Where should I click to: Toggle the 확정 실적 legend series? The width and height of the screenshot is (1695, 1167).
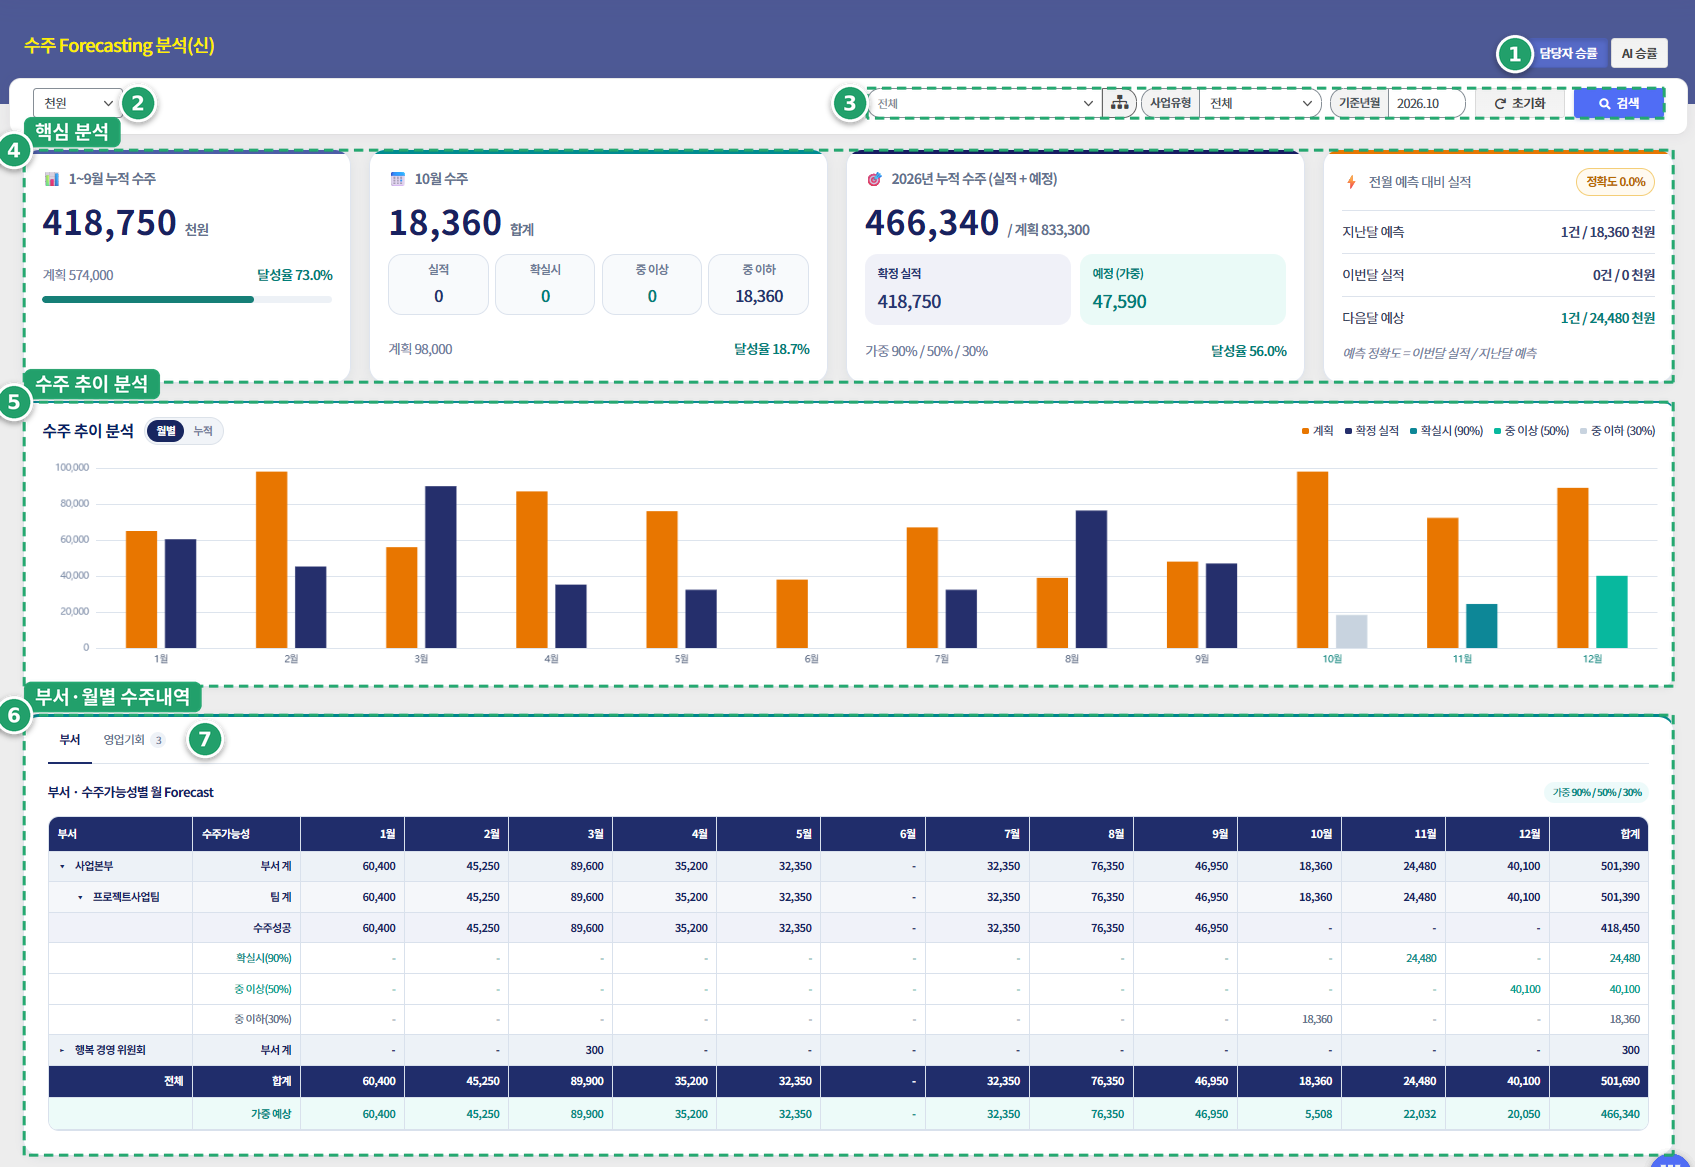pos(1371,431)
